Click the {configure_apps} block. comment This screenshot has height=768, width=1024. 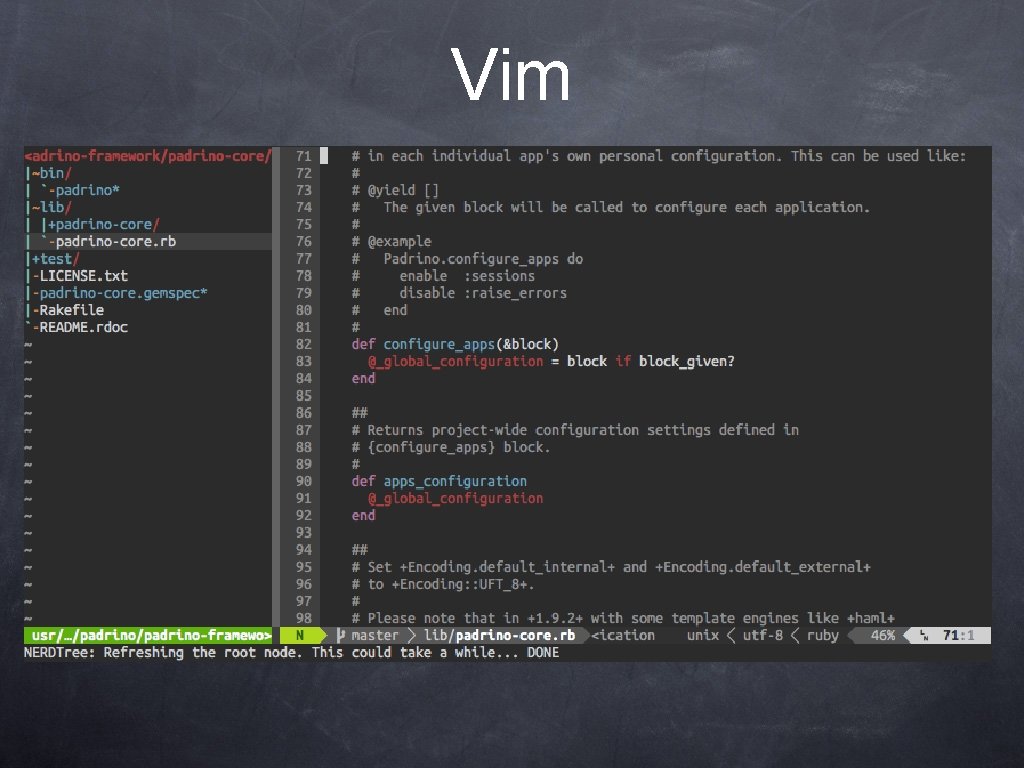point(451,447)
